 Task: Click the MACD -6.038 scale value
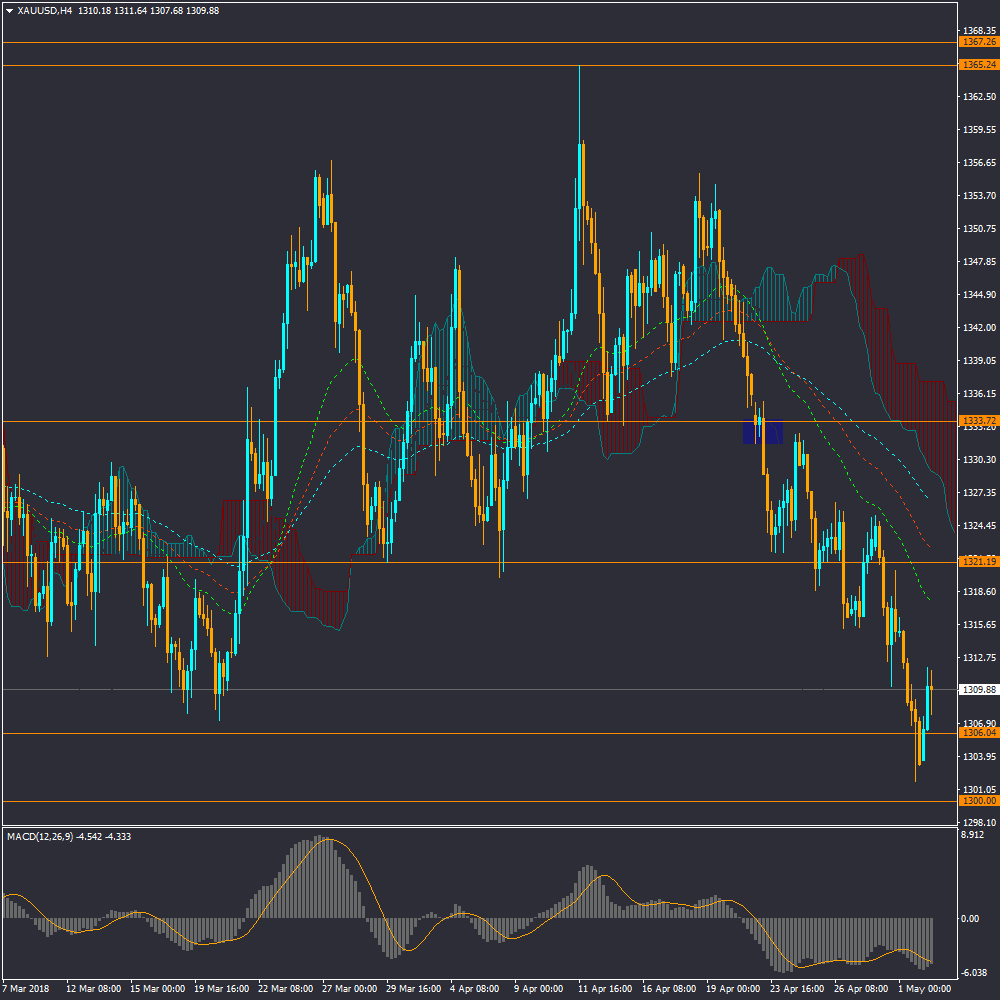(x=973, y=972)
